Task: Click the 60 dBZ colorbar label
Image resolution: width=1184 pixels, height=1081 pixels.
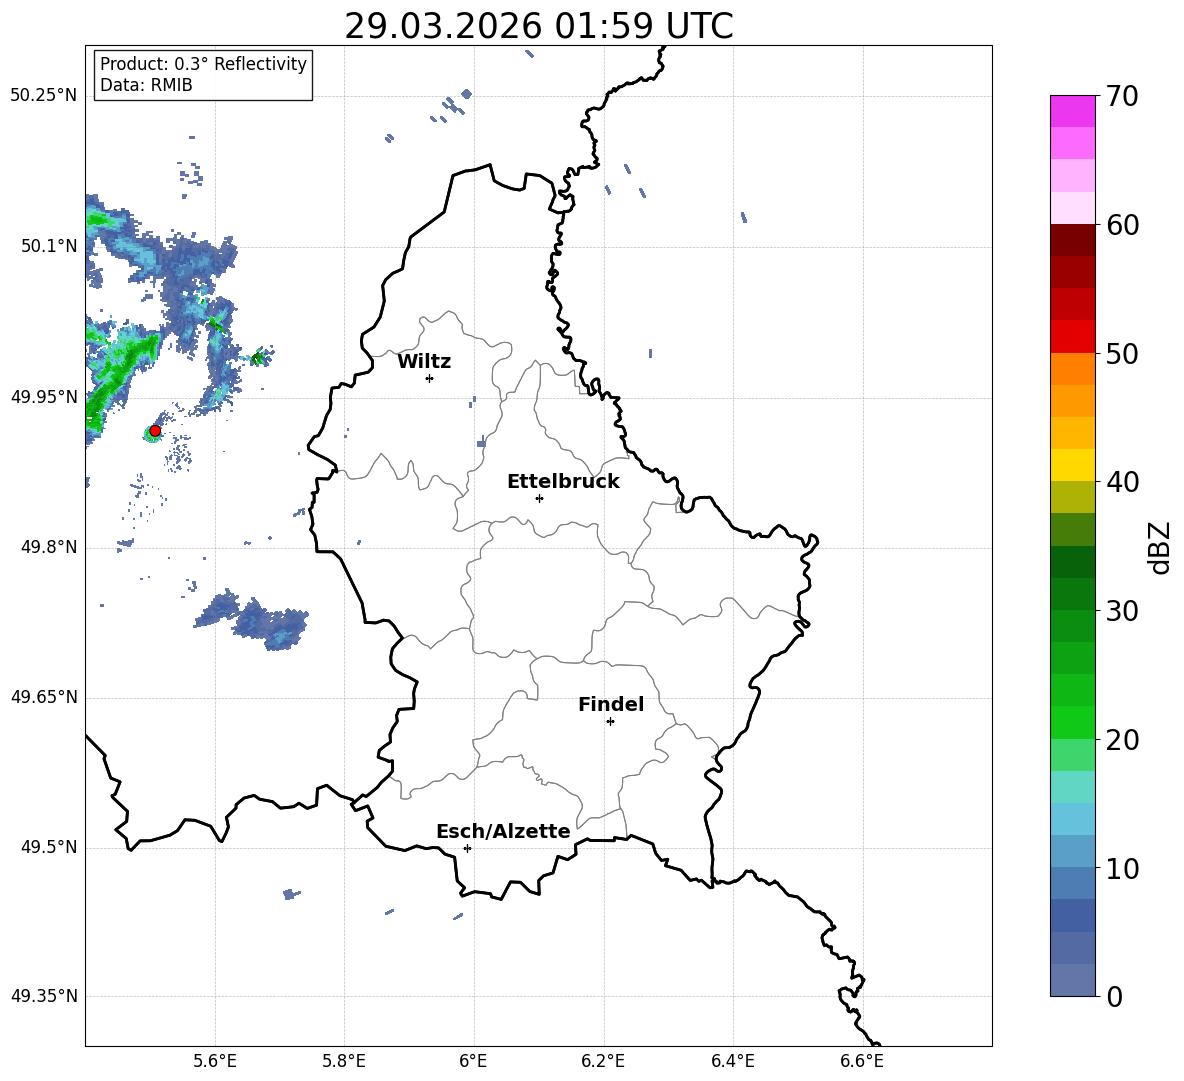Action: pos(1122,225)
